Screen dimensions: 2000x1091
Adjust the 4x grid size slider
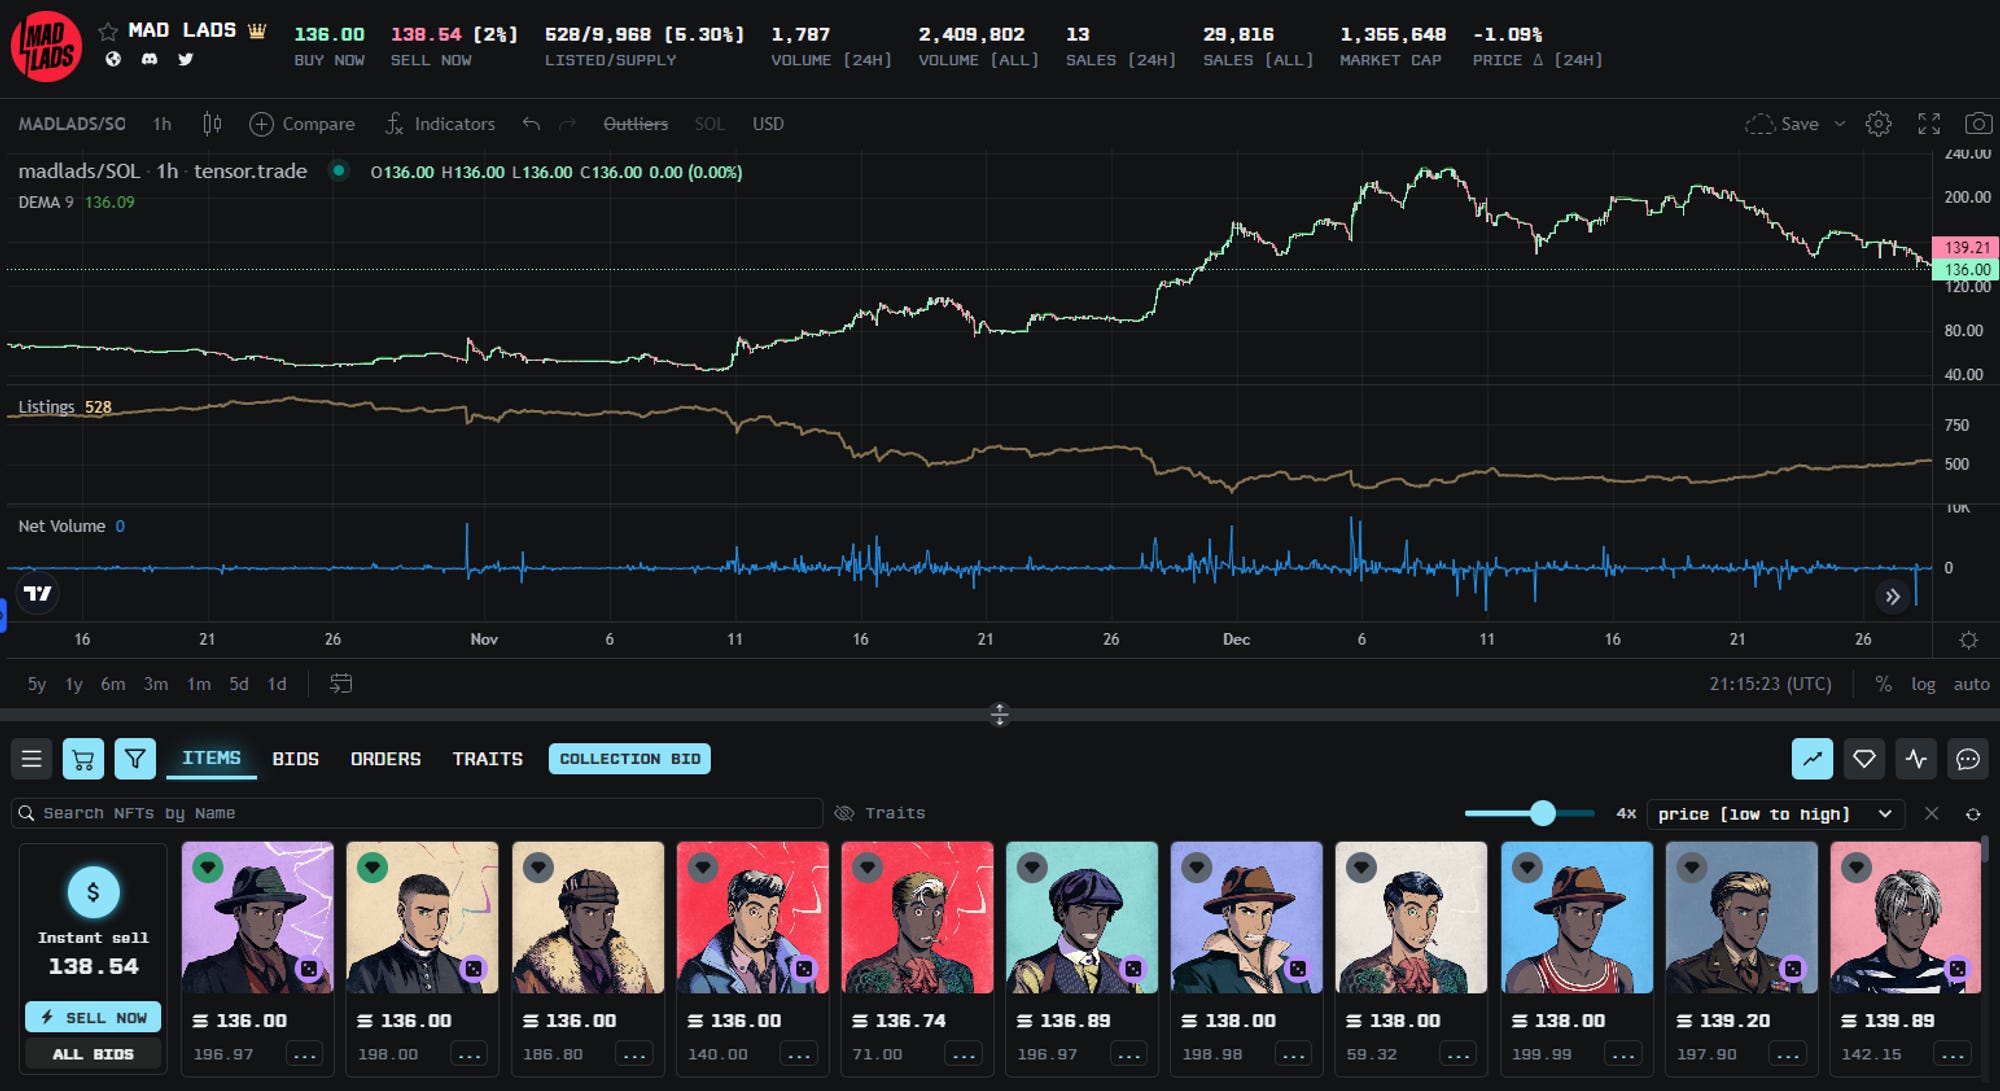1542,813
